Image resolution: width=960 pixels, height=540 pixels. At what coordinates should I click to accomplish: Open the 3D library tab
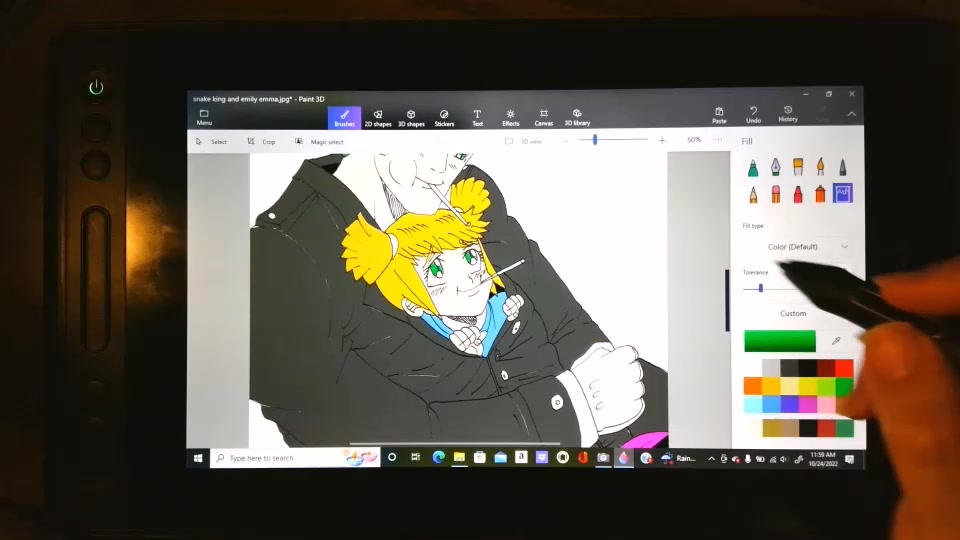577,118
